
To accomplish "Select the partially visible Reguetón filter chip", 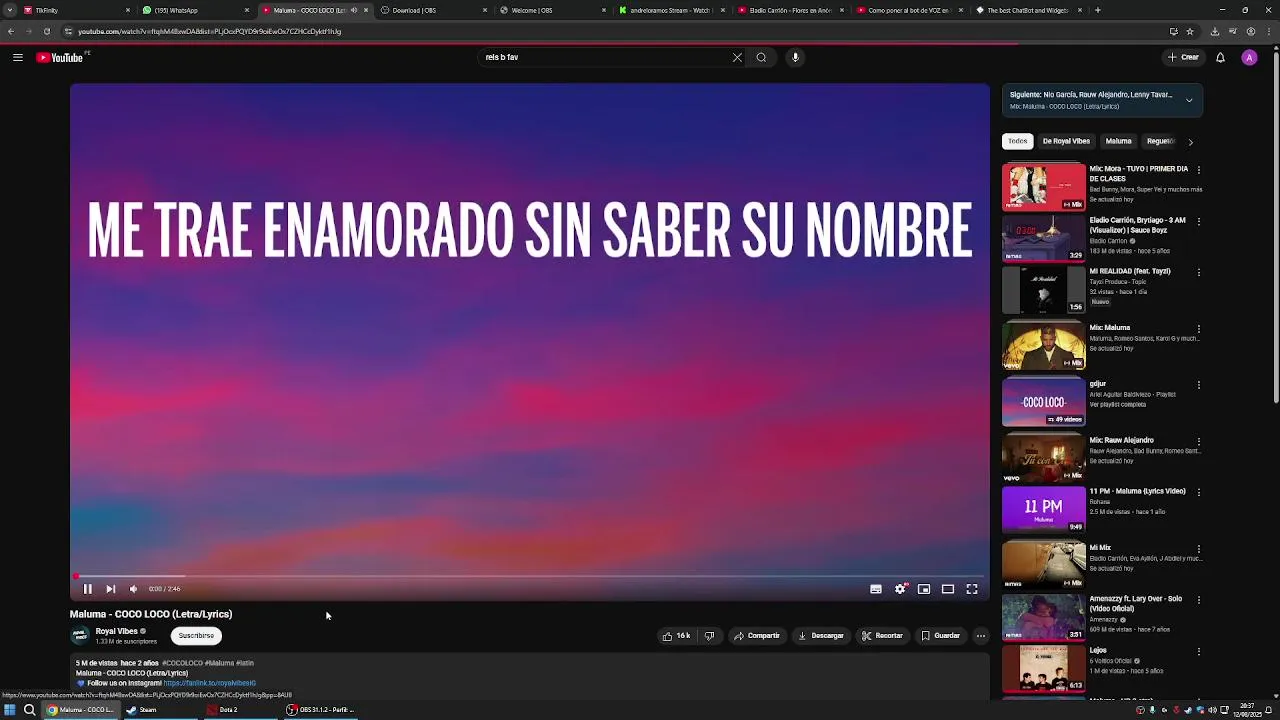I will (x=1160, y=141).
